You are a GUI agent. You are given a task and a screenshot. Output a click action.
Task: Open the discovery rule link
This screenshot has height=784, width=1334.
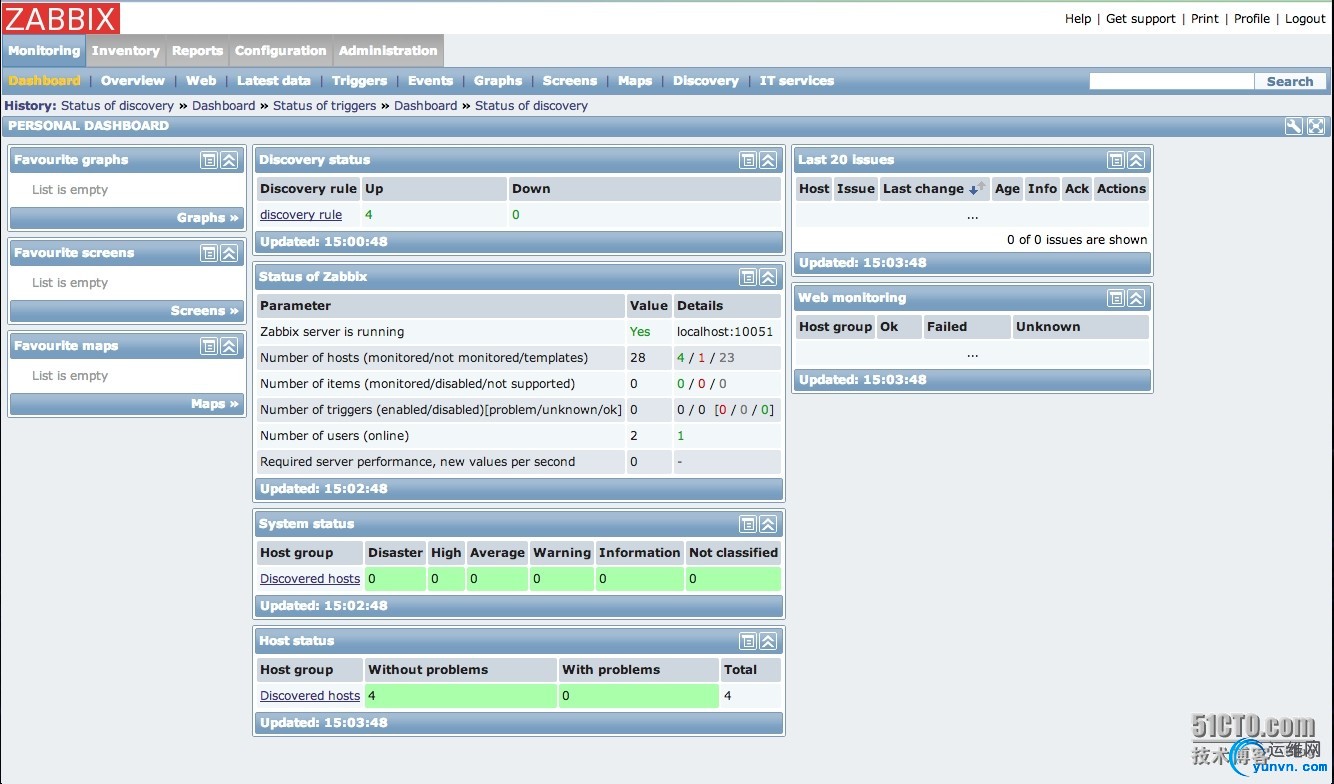(x=301, y=215)
